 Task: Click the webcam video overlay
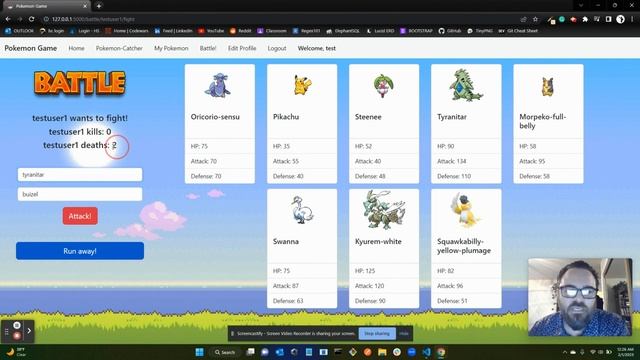tap(580, 297)
